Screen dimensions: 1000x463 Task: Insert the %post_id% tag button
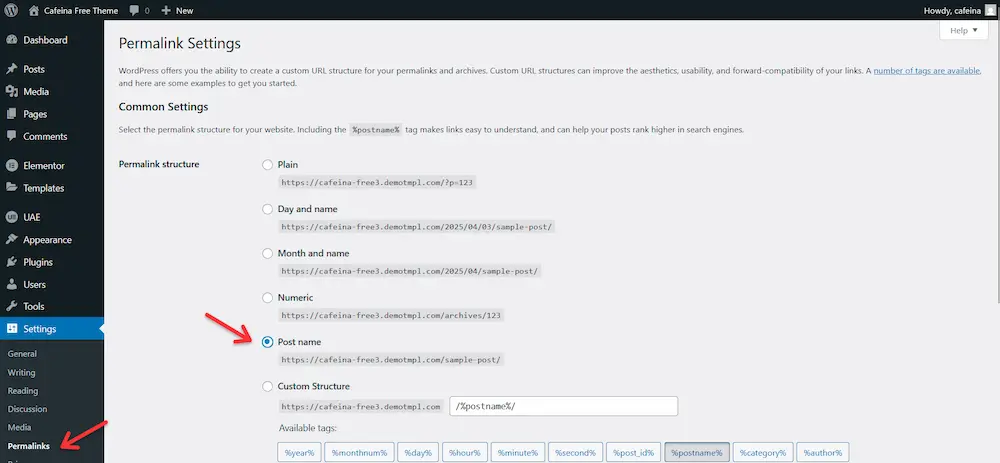coord(634,453)
